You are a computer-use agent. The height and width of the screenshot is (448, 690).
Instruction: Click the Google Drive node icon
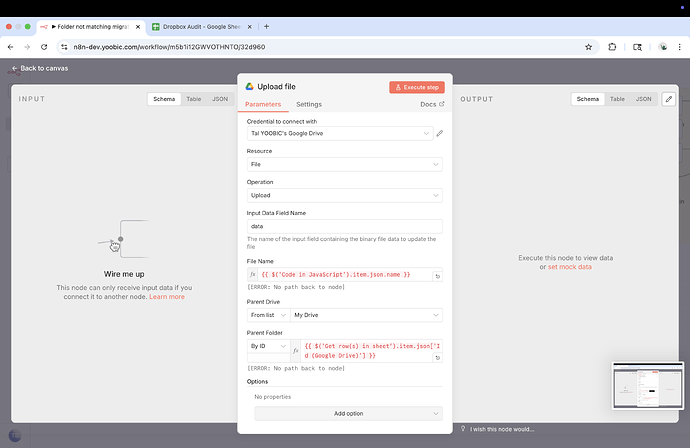[x=250, y=87]
